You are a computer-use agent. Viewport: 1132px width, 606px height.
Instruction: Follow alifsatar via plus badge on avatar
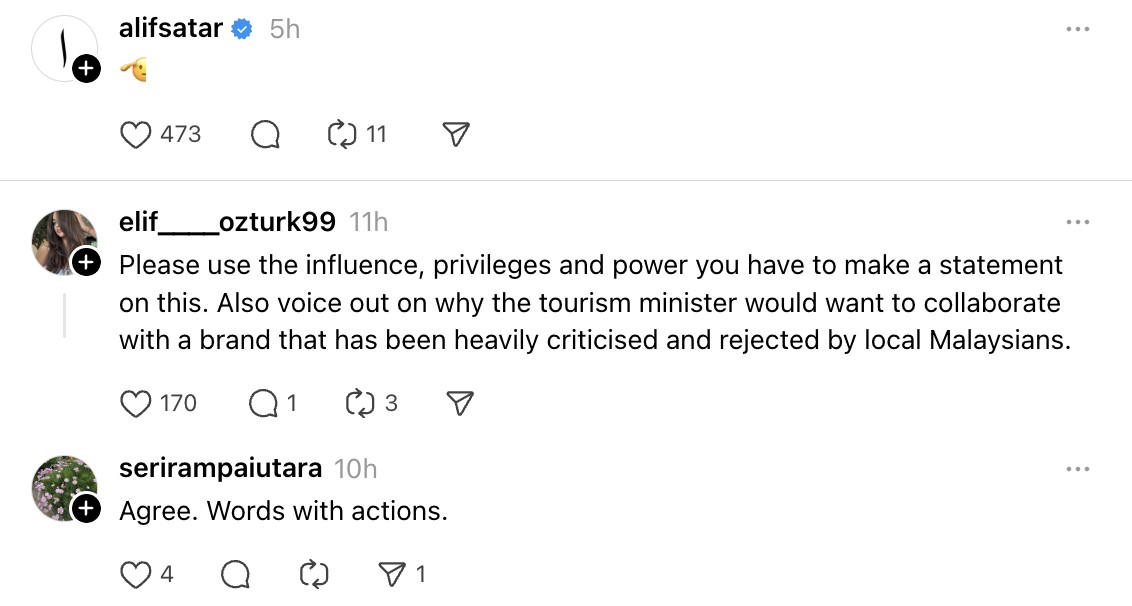tap(86, 69)
